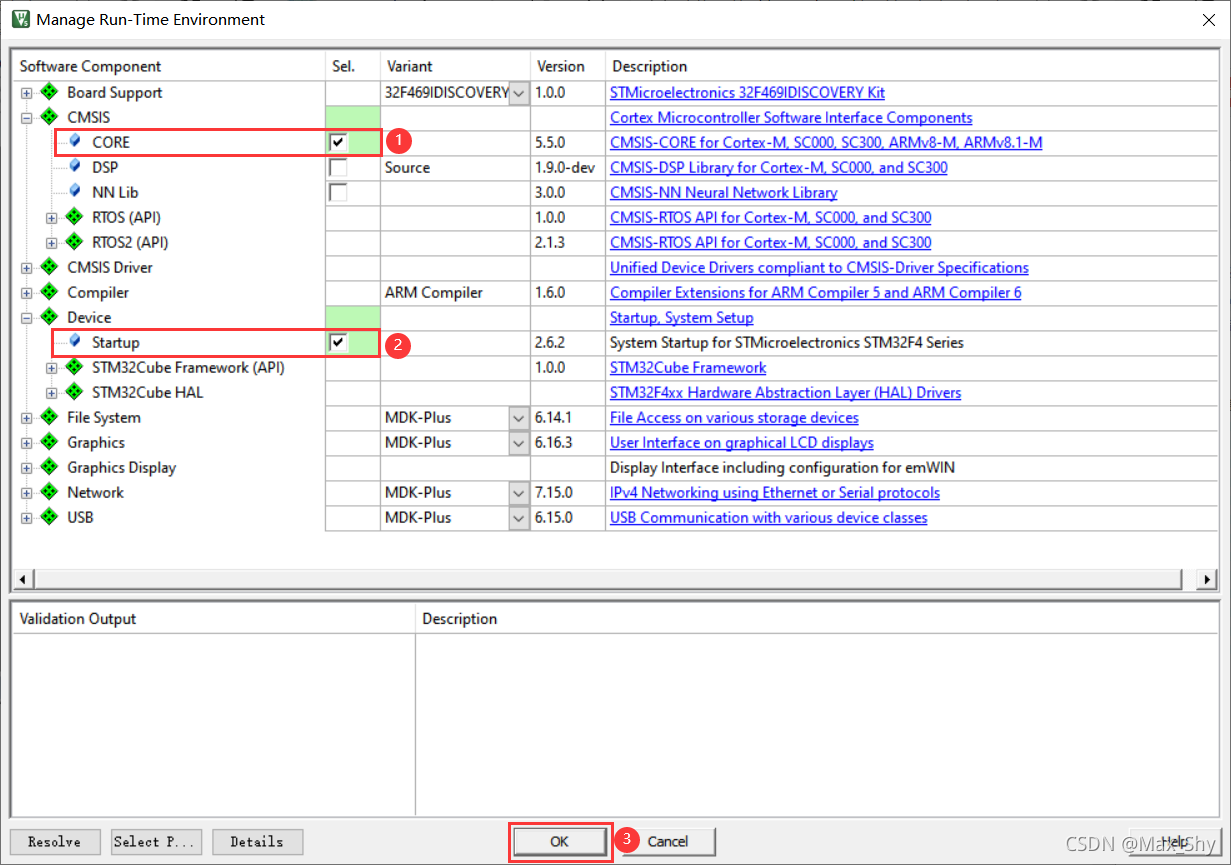
Task: Enable the NN Lib checkbox
Action: (339, 192)
